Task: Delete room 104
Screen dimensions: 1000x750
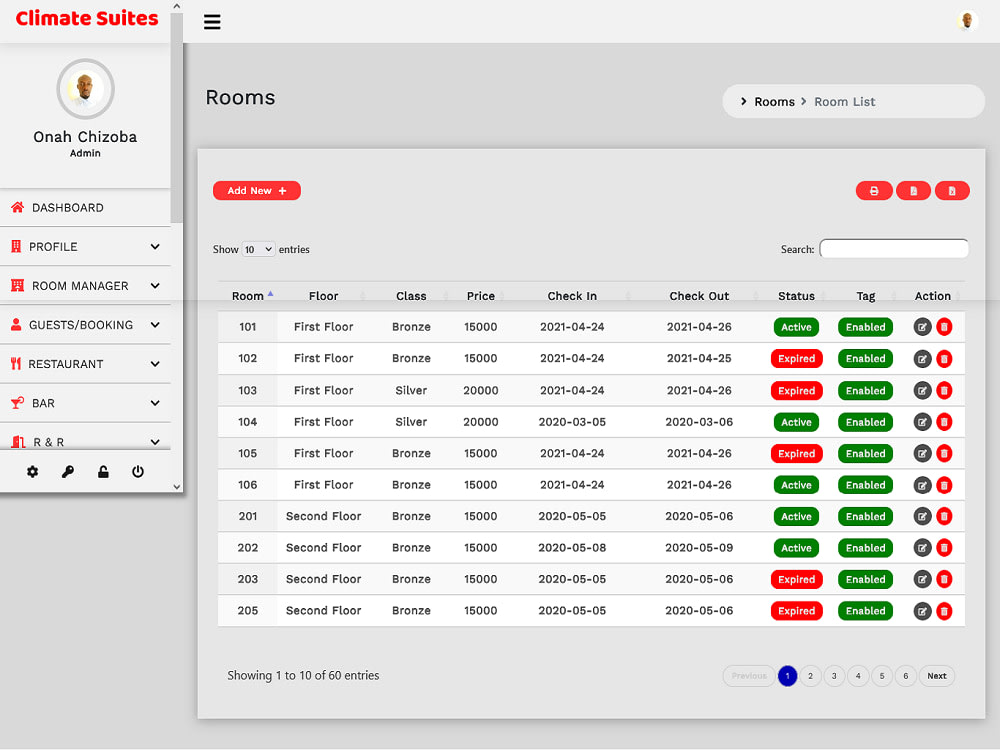Action: (945, 422)
